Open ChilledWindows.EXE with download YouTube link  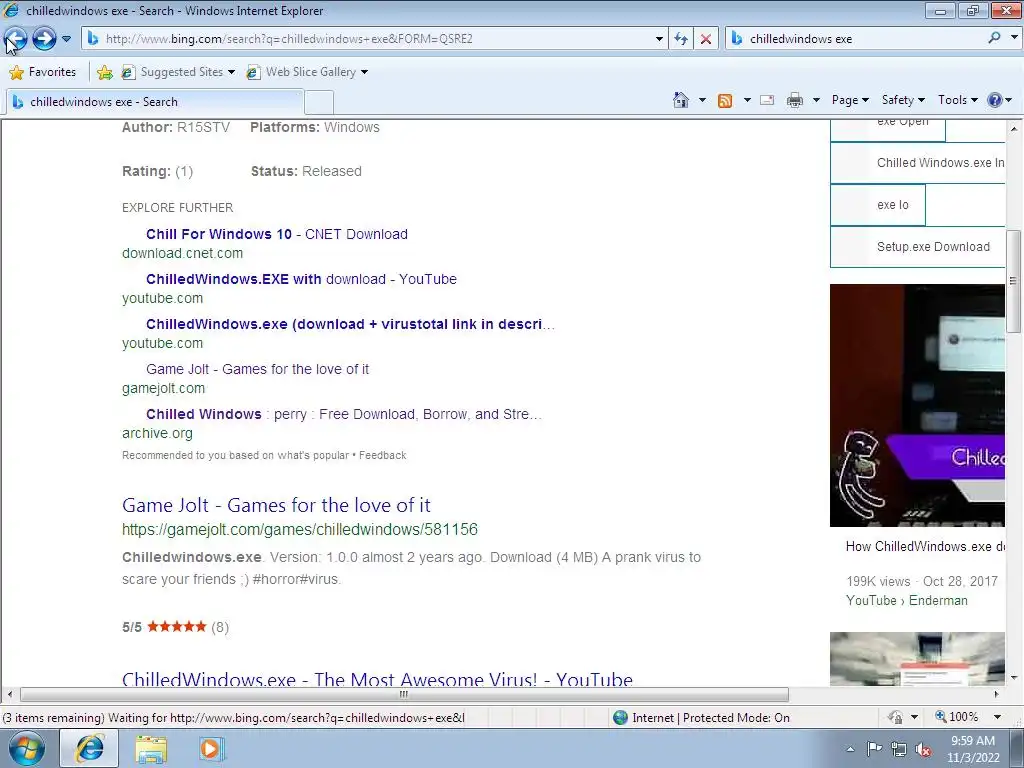coord(301,279)
